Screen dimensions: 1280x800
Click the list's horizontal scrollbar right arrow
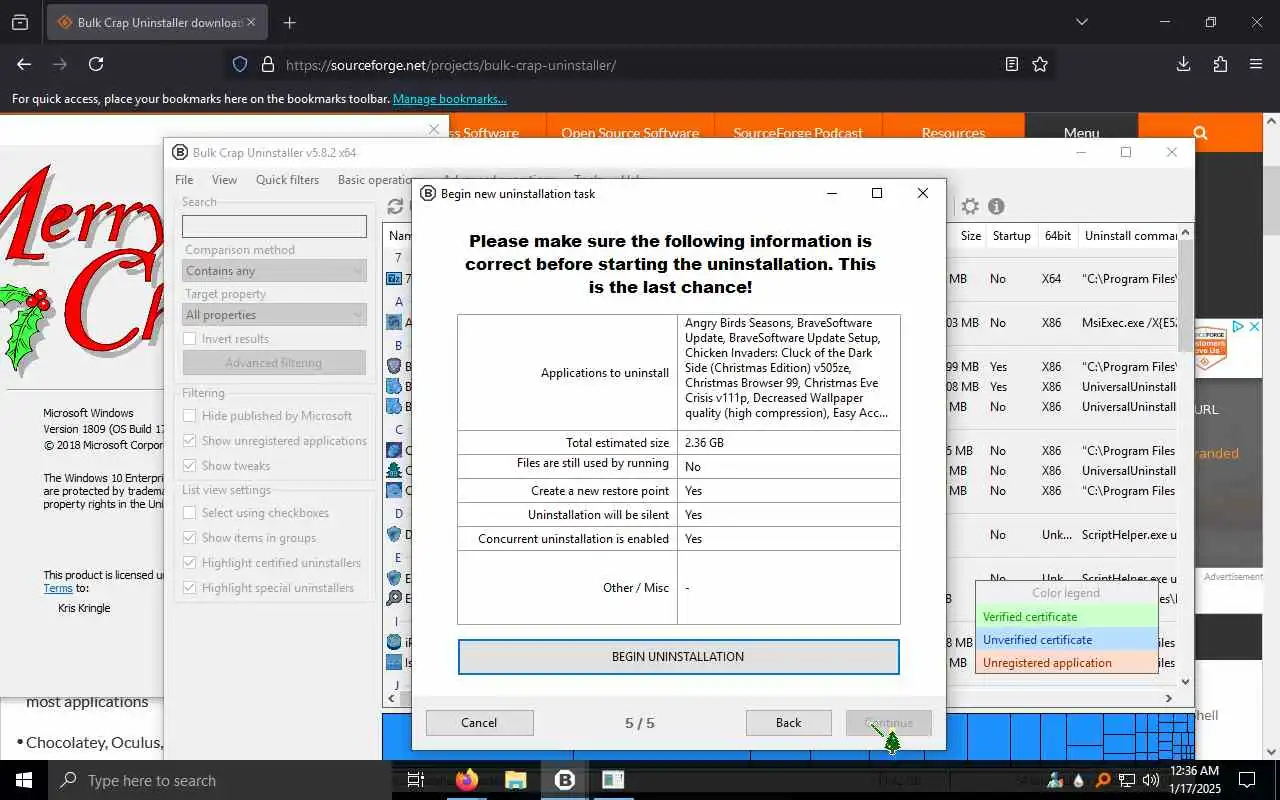point(1169,698)
